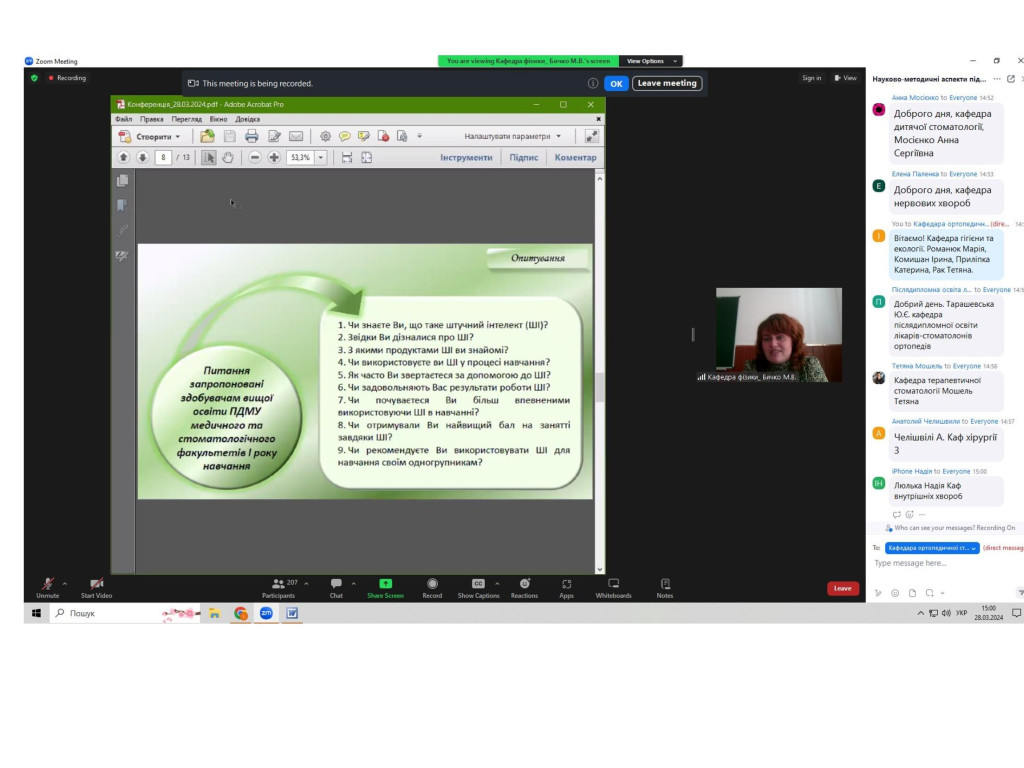Add a sticky note comment in Acrobat

click(x=344, y=136)
